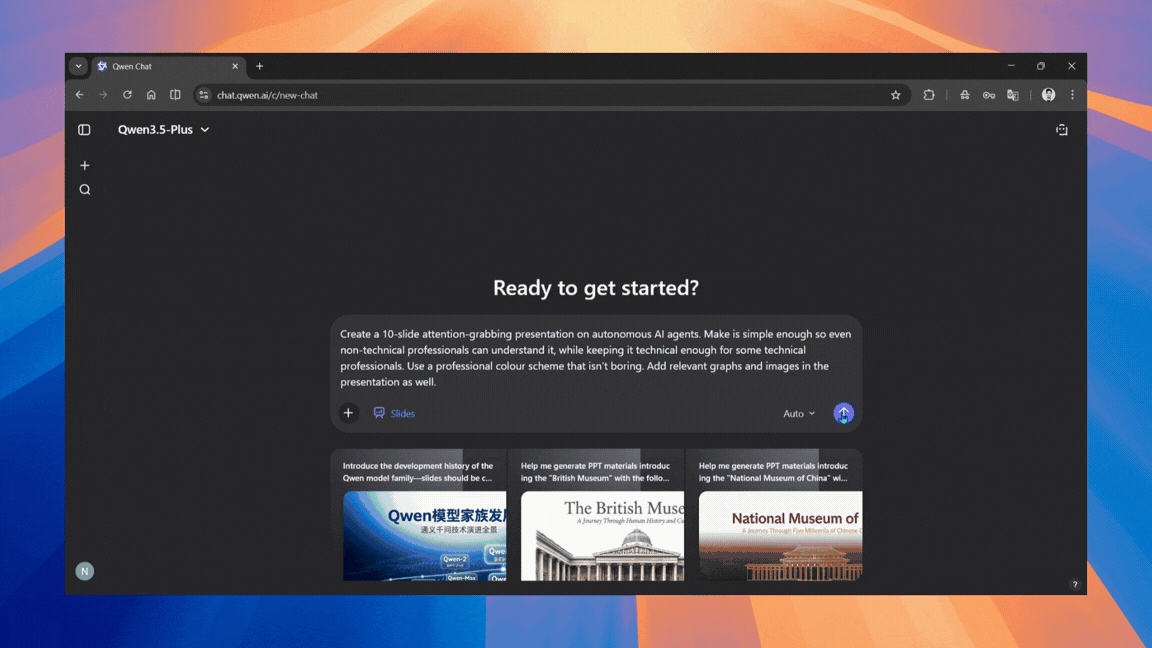This screenshot has height=648, width=1152.
Task: Open the temporary chat icon at top right
Action: [x=1062, y=130]
